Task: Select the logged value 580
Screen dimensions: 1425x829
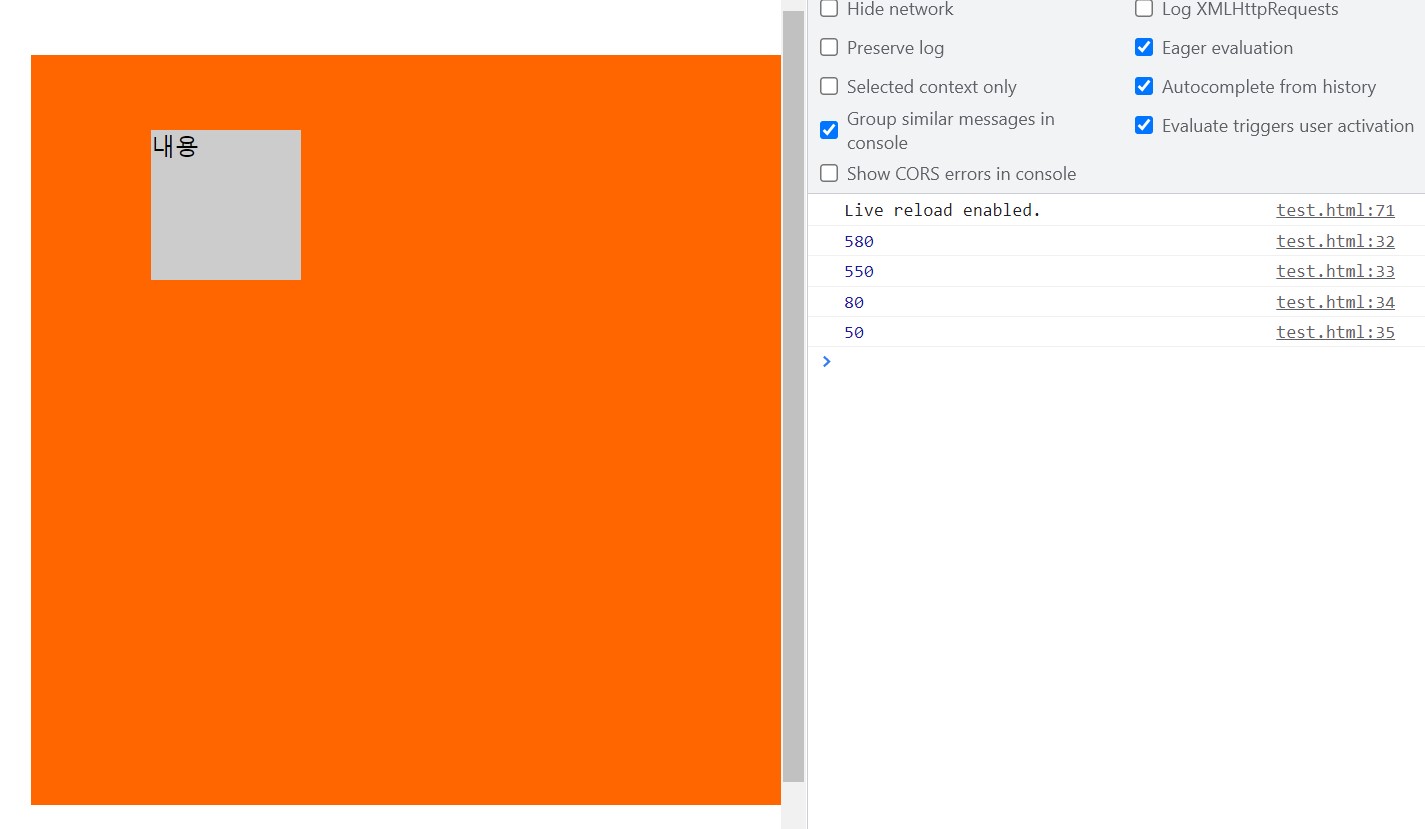Action: point(859,241)
